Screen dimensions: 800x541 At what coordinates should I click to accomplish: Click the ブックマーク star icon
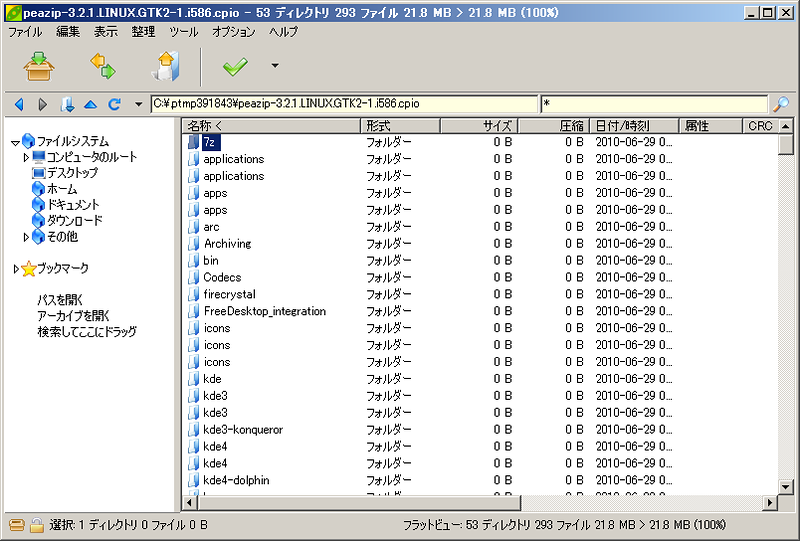point(29,268)
